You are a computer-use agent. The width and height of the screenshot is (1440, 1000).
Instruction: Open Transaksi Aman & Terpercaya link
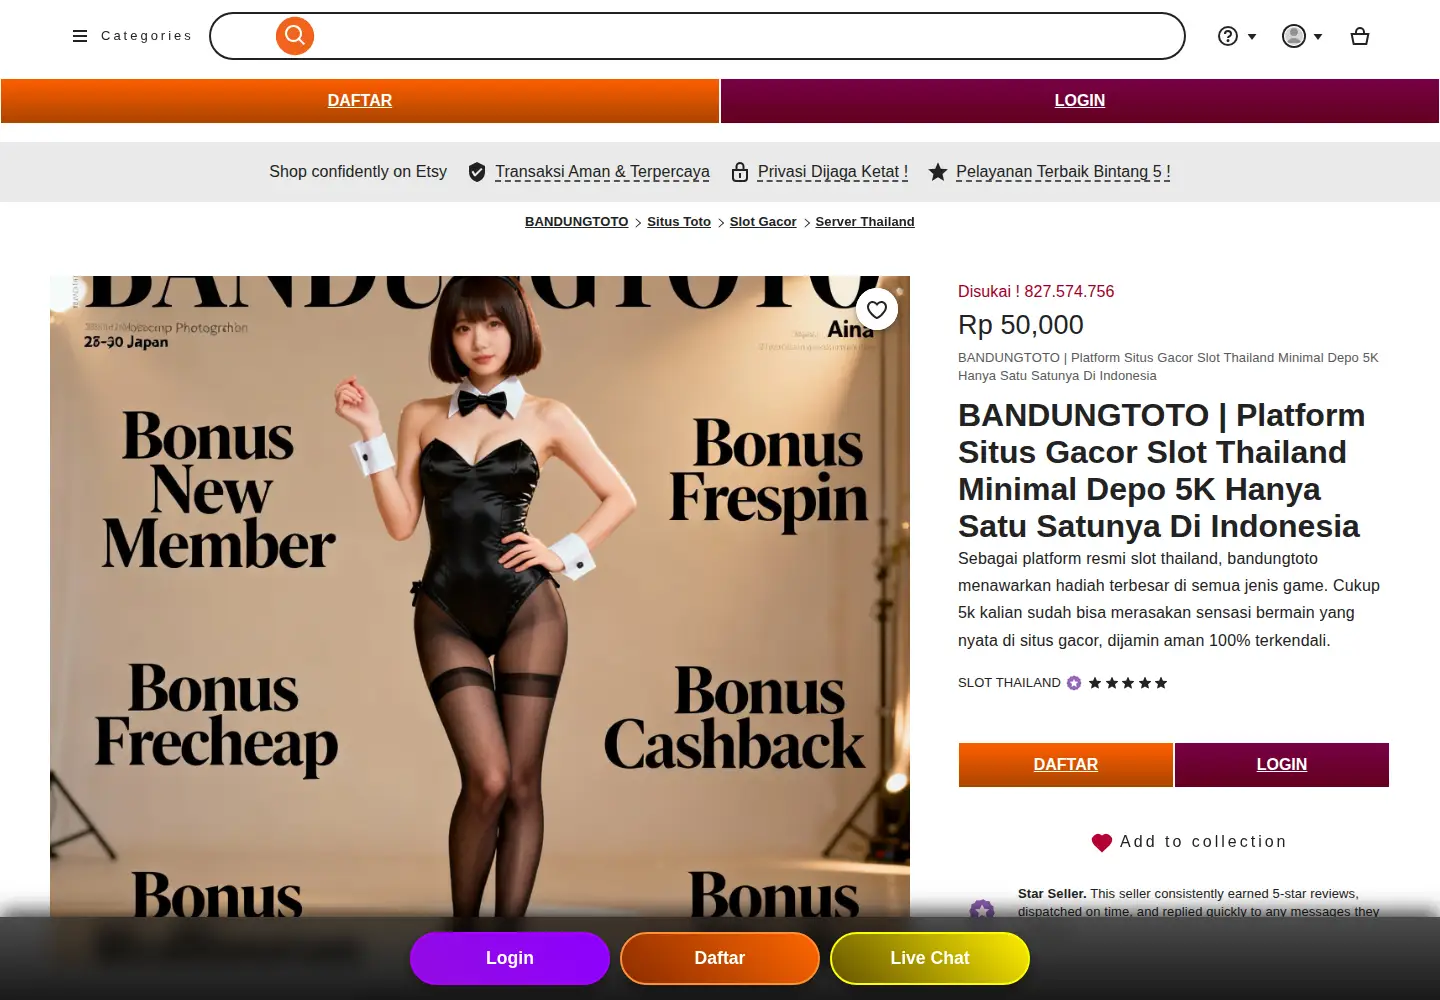(x=602, y=172)
